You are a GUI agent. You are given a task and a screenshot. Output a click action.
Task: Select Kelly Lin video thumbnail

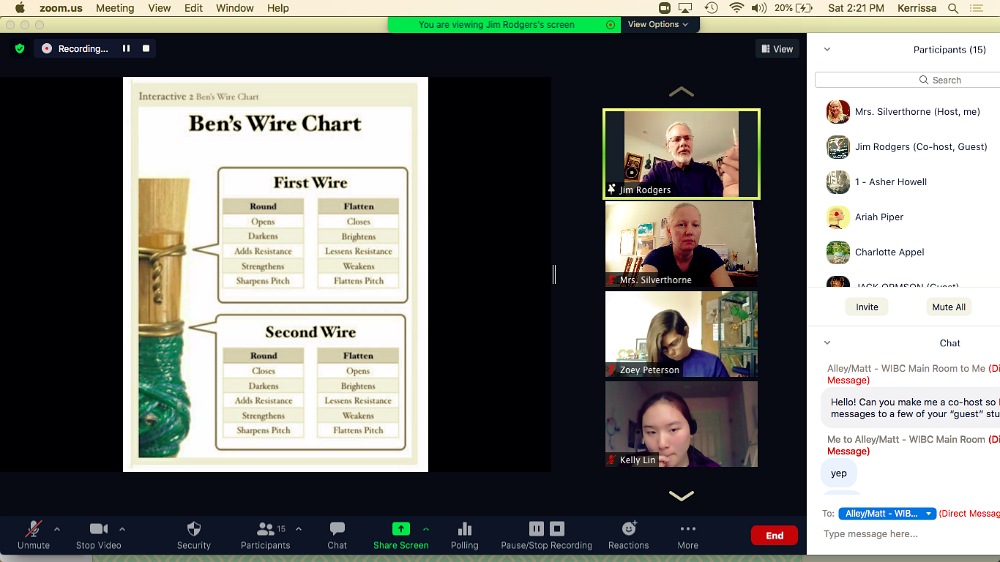[681, 424]
